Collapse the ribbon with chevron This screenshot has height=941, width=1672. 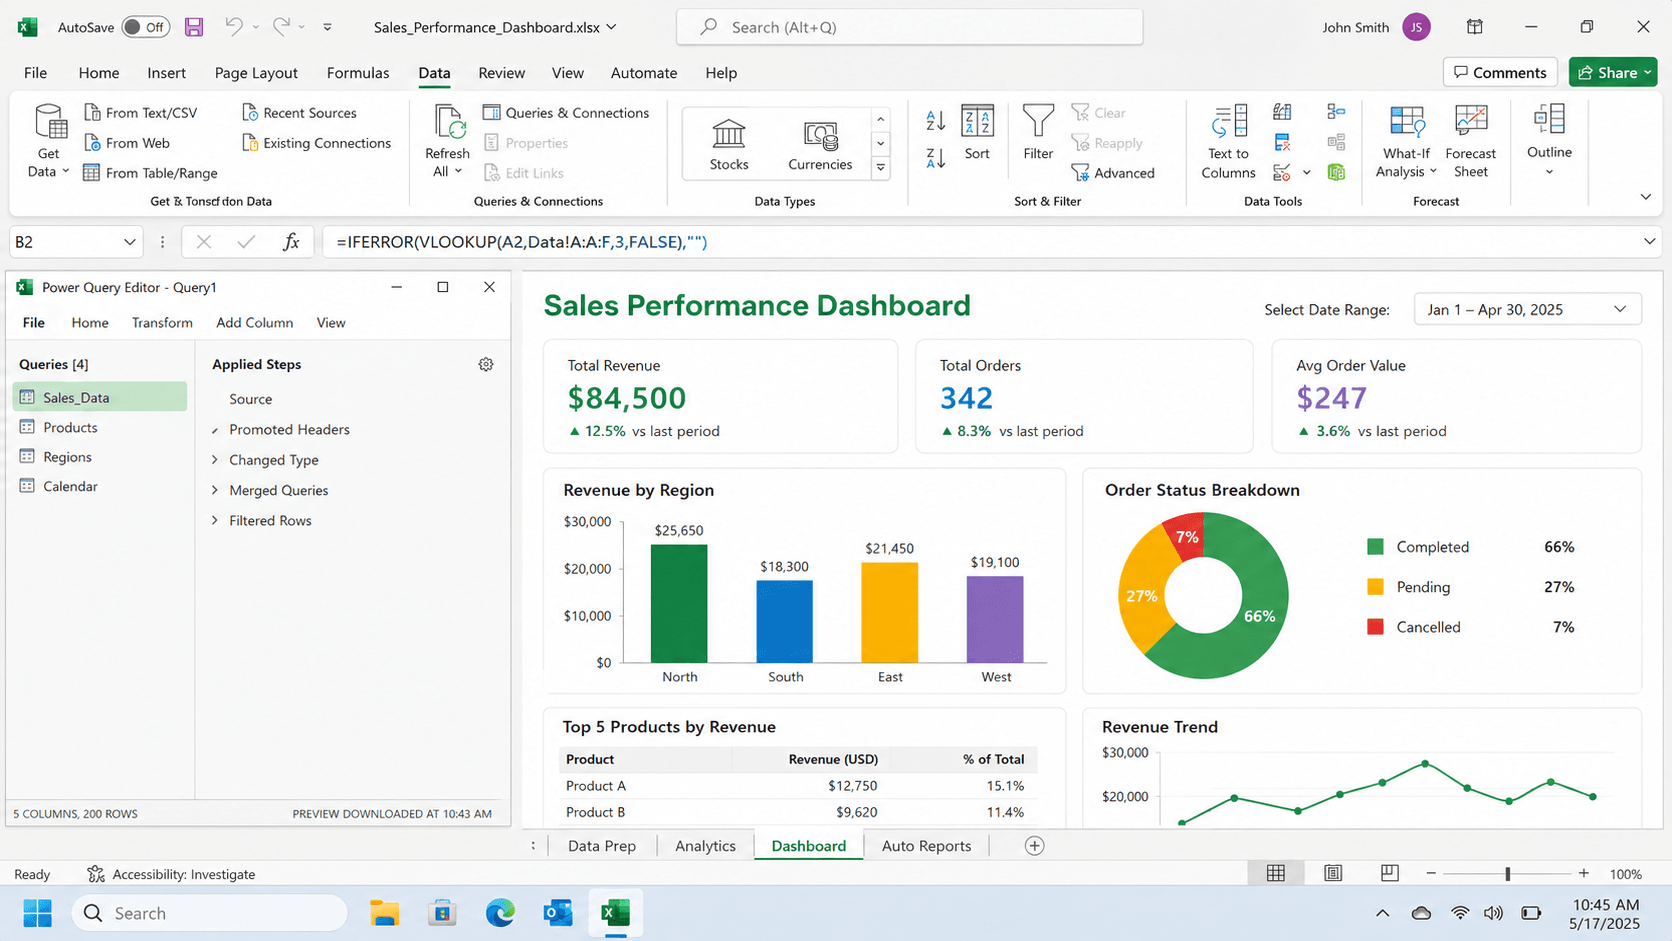(x=1646, y=197)
